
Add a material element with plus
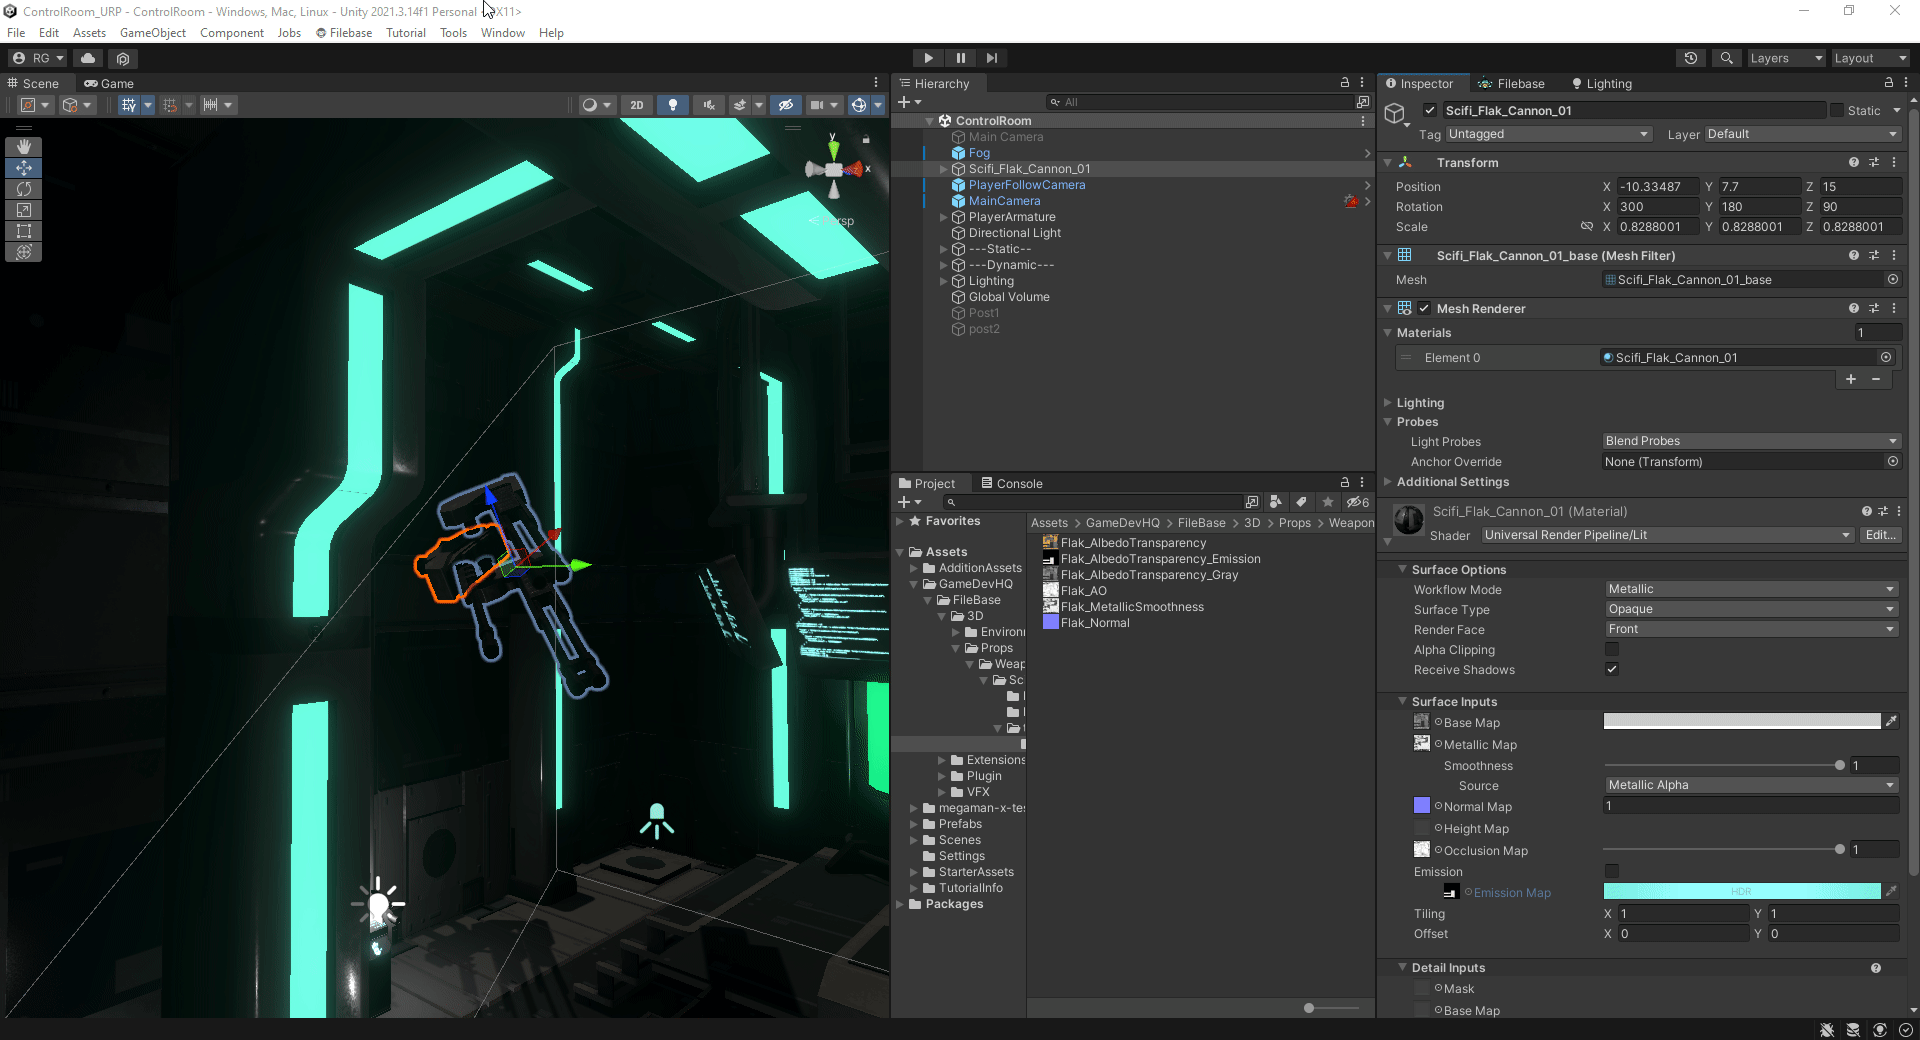tap(1851, 379)
